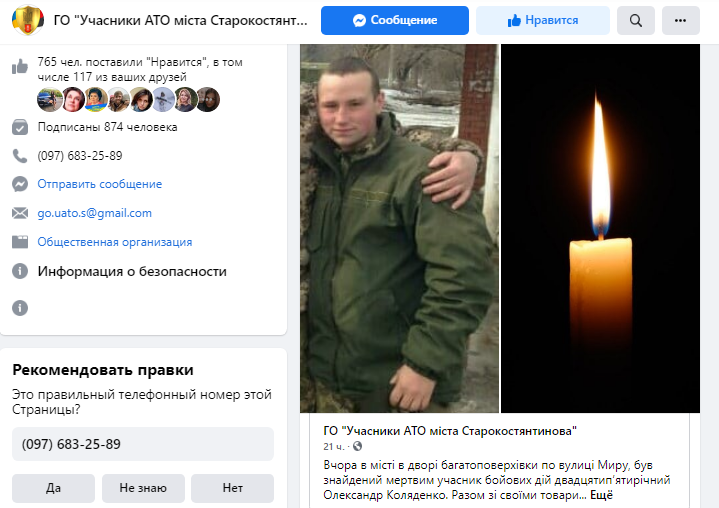Image resolution: width=719 pixels, height=508 pixels.
Task: Open the candle image in post
Action: tap(600, 228)
